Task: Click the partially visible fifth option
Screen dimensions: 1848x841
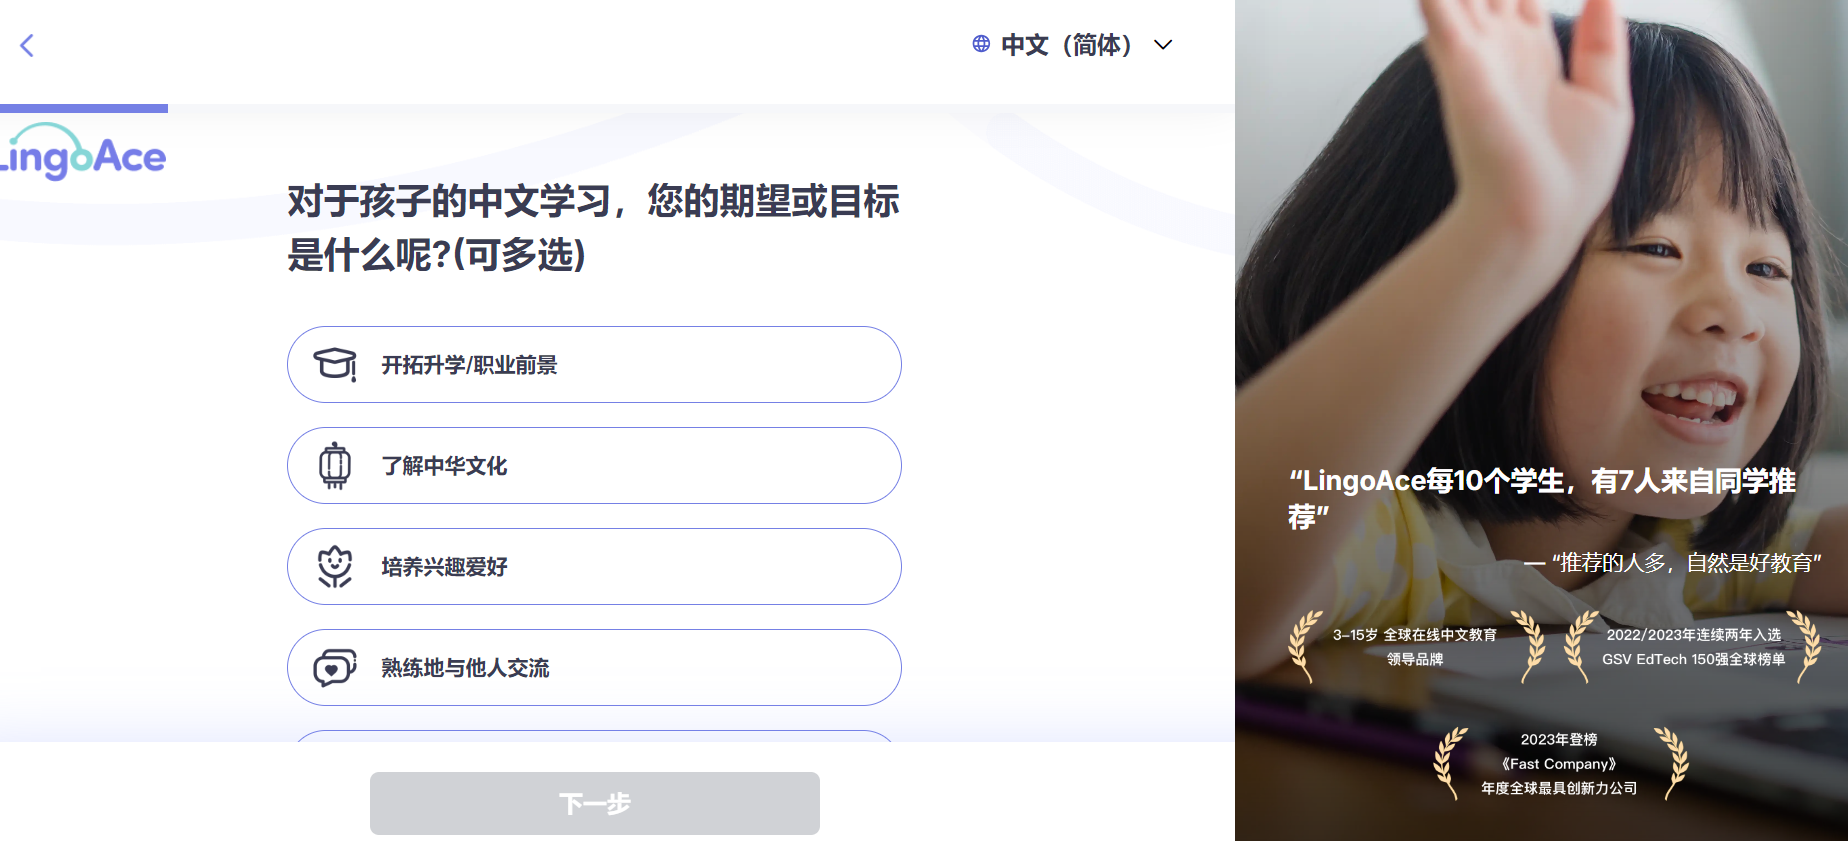Action: click(594, 736)
